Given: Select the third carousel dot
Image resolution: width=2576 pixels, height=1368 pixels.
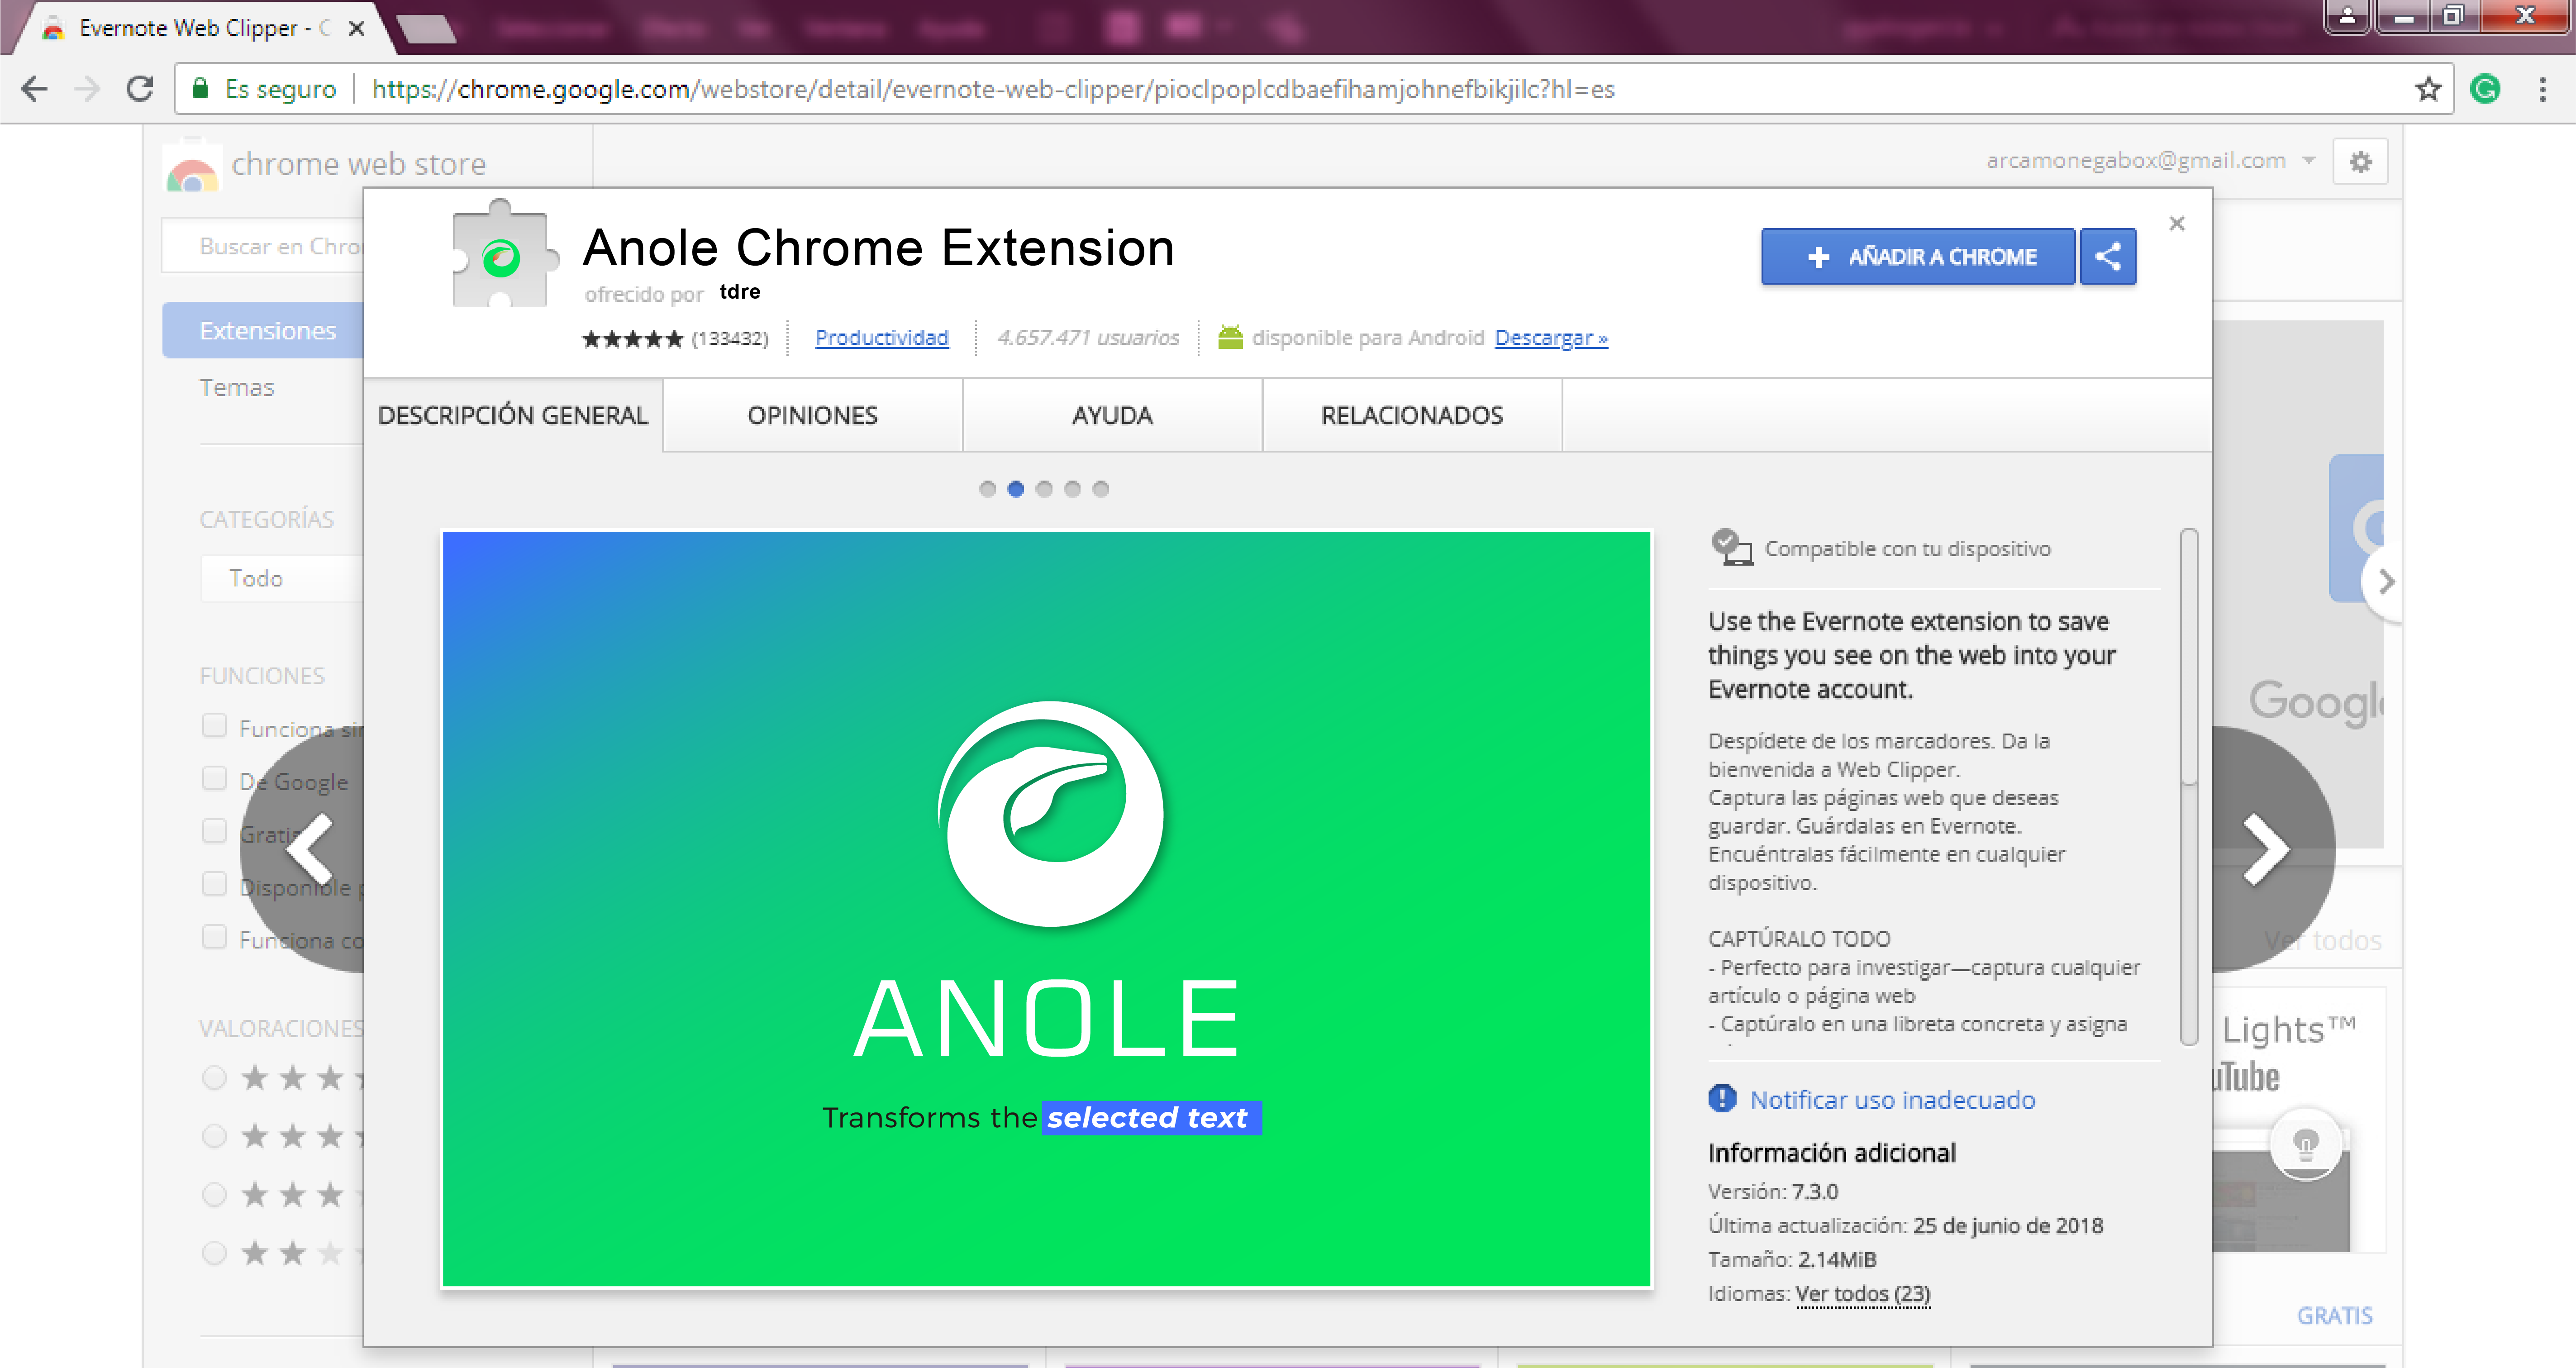Looking at the screenshot, I should [1044, 489].
